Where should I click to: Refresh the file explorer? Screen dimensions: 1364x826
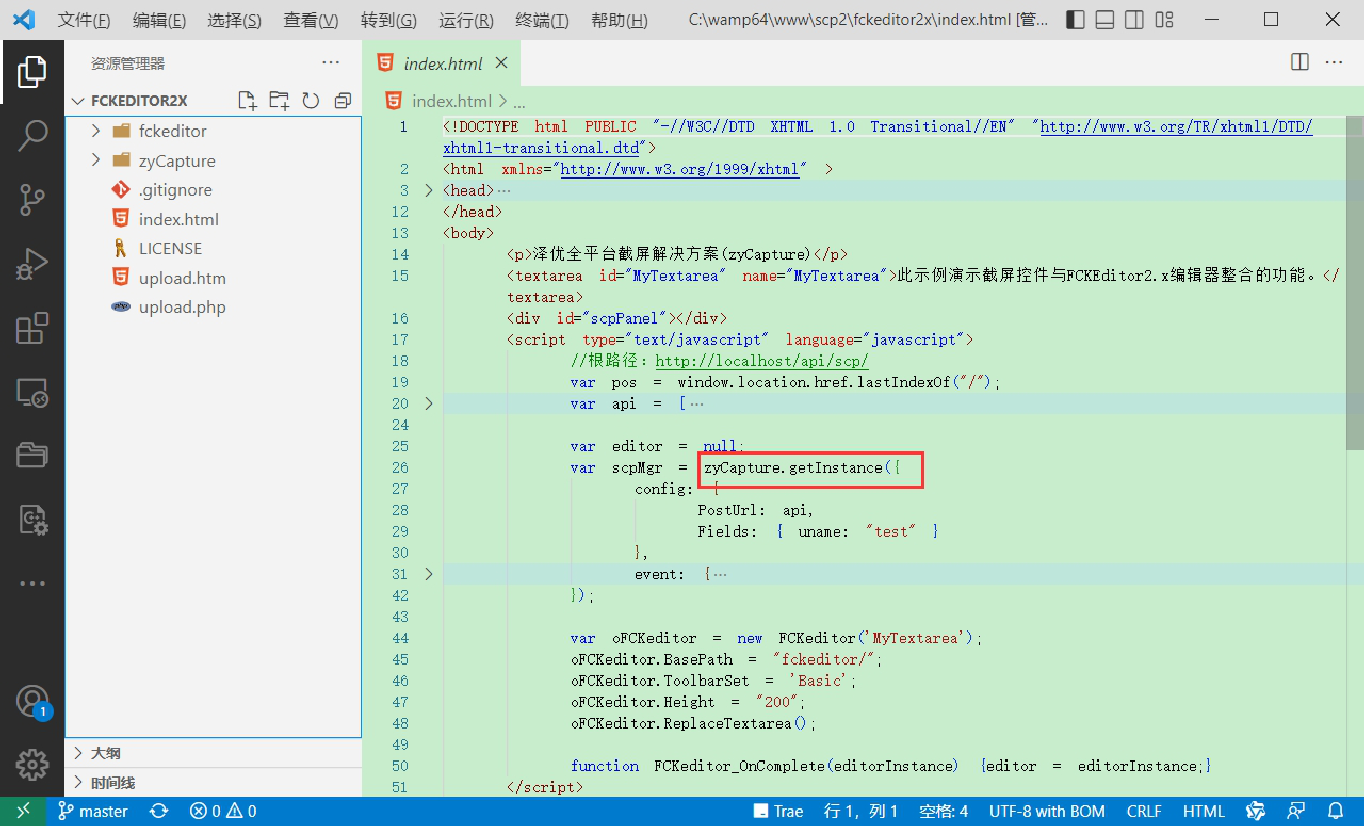click(x=311, y=100)
